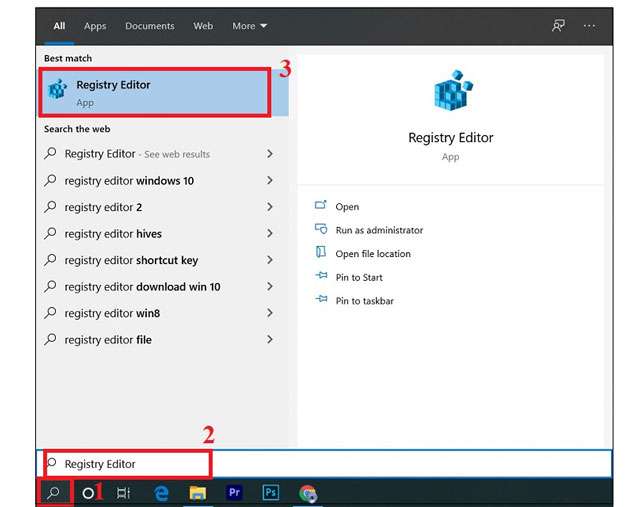Expand arrow for registry editor windows 10

coord(270,181)
